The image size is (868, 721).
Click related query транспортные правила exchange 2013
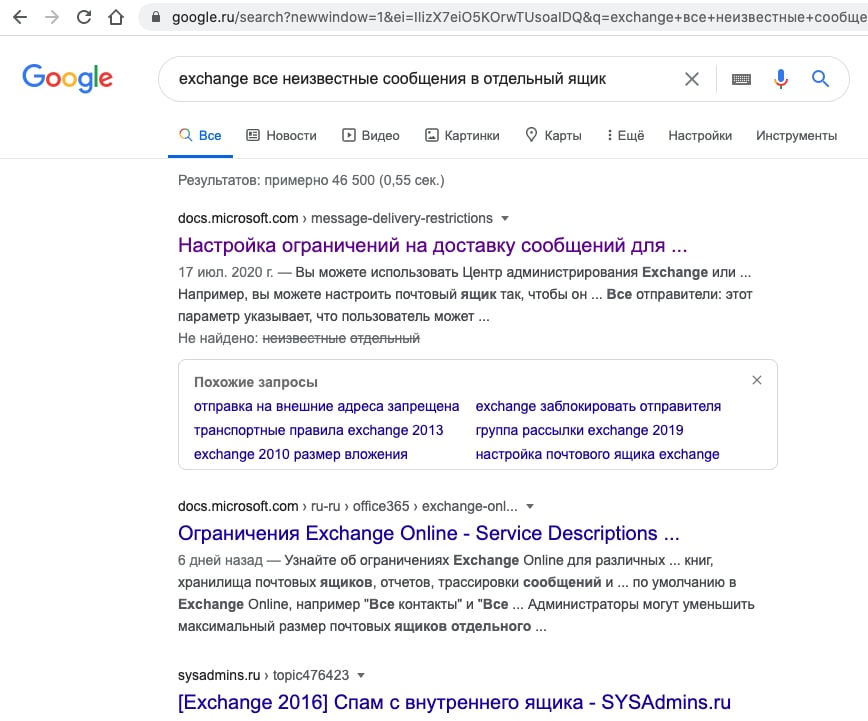pos(318,430)
